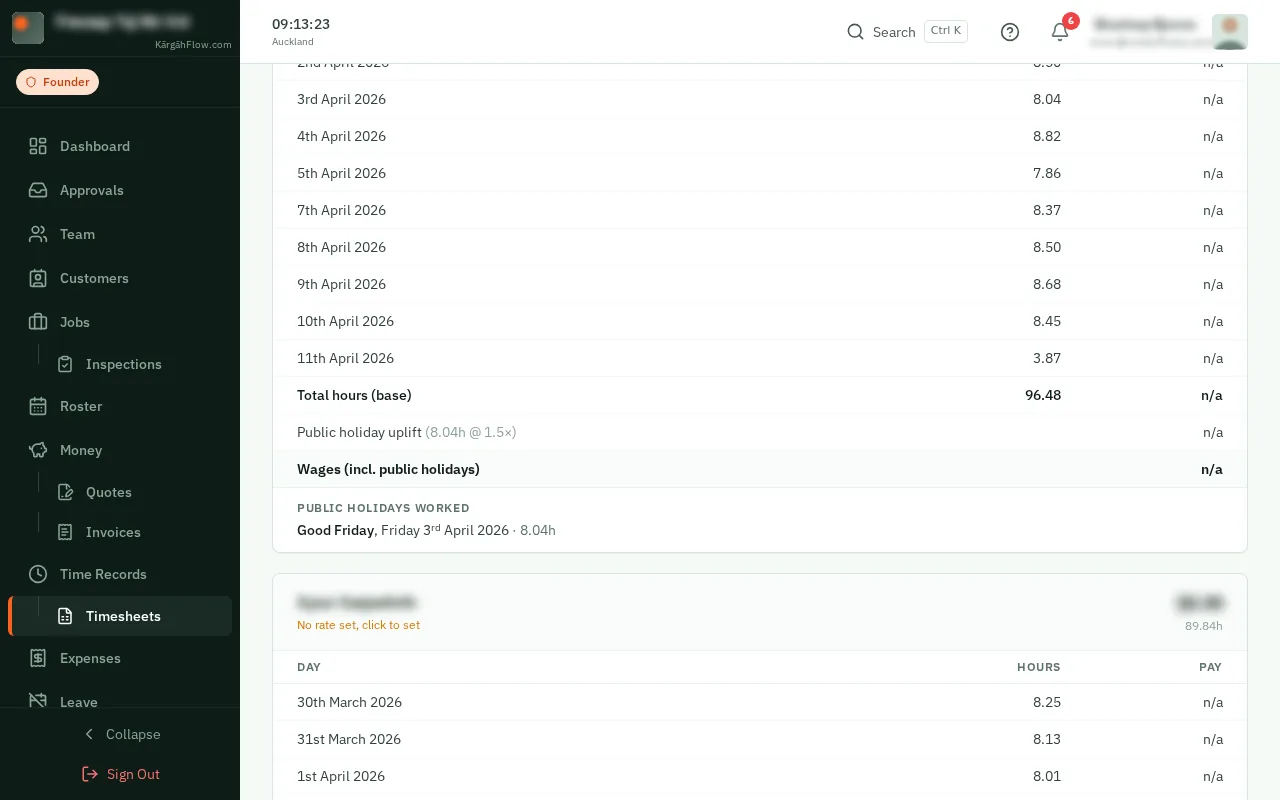Click the 96.48 total hours value
This screenshot has height=800, width=1280.
(x=1043, y=395)
